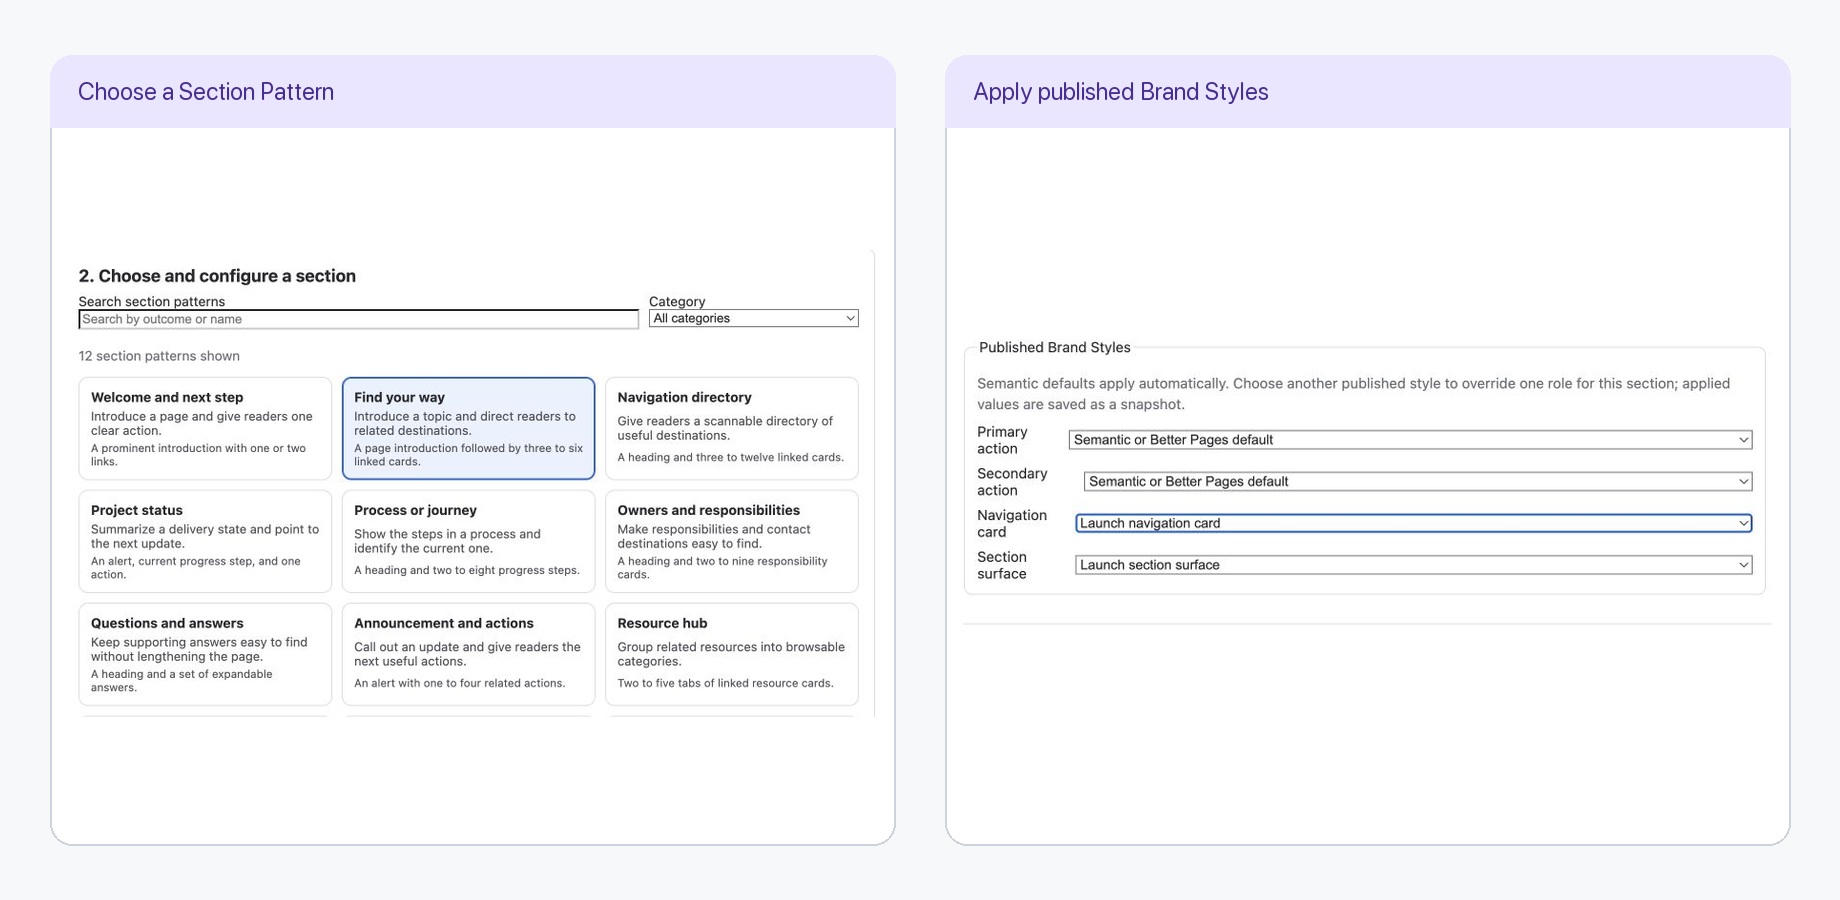
Task: Click the 'Secondary action' label
Action: (x=1012, y=482)
